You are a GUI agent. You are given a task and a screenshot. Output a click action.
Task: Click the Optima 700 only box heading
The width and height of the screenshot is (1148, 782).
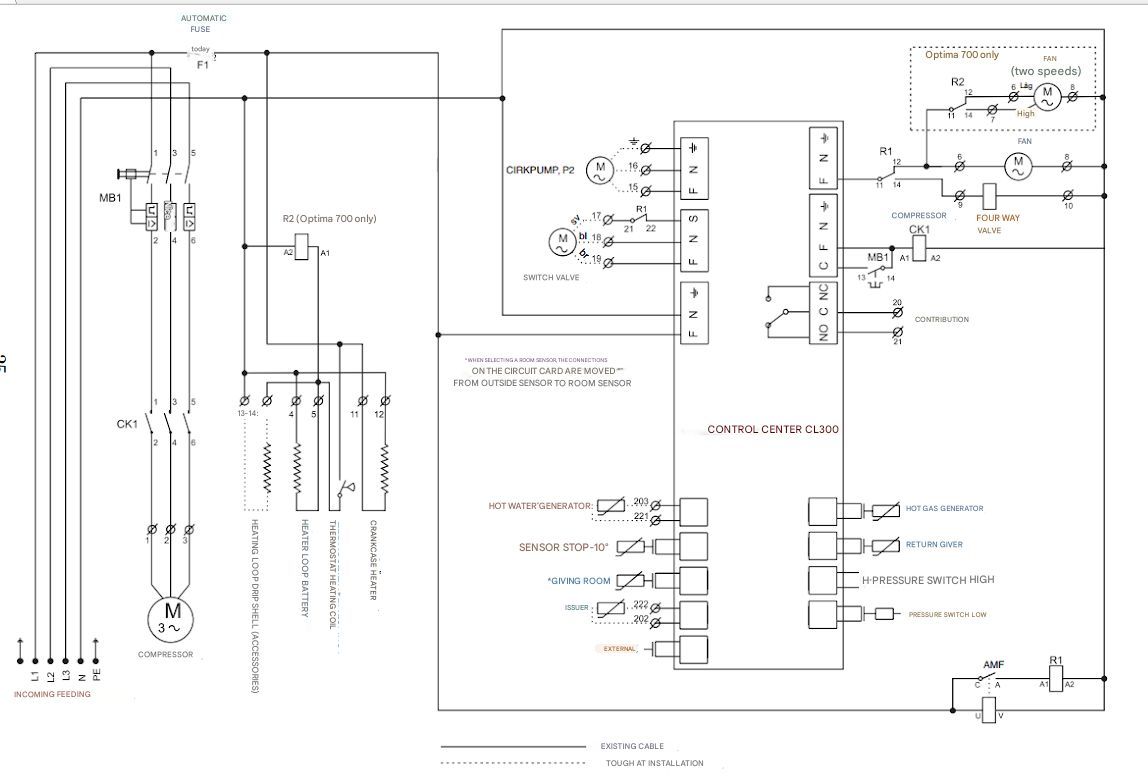coord(961,55)
